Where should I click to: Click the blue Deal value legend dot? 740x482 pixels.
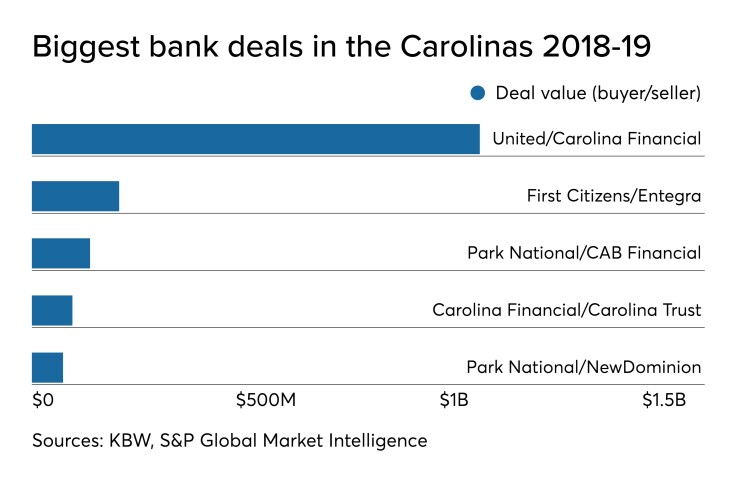click(x=477, y=94)
